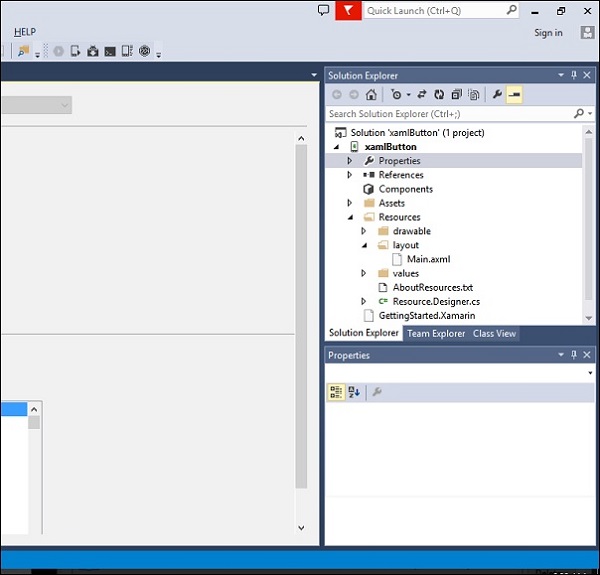Click the Sync with Active Document icon
The height and width of the screenshot is (575, 600).
coord(422,95)
